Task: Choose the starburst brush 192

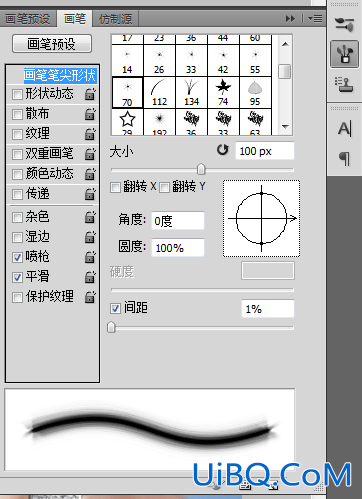Action: [x=159, y=122]
